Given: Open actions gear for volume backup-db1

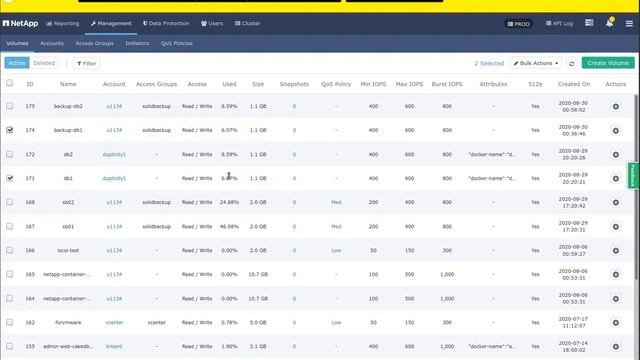Looking at the screenshot, I should tap(616, 131).
